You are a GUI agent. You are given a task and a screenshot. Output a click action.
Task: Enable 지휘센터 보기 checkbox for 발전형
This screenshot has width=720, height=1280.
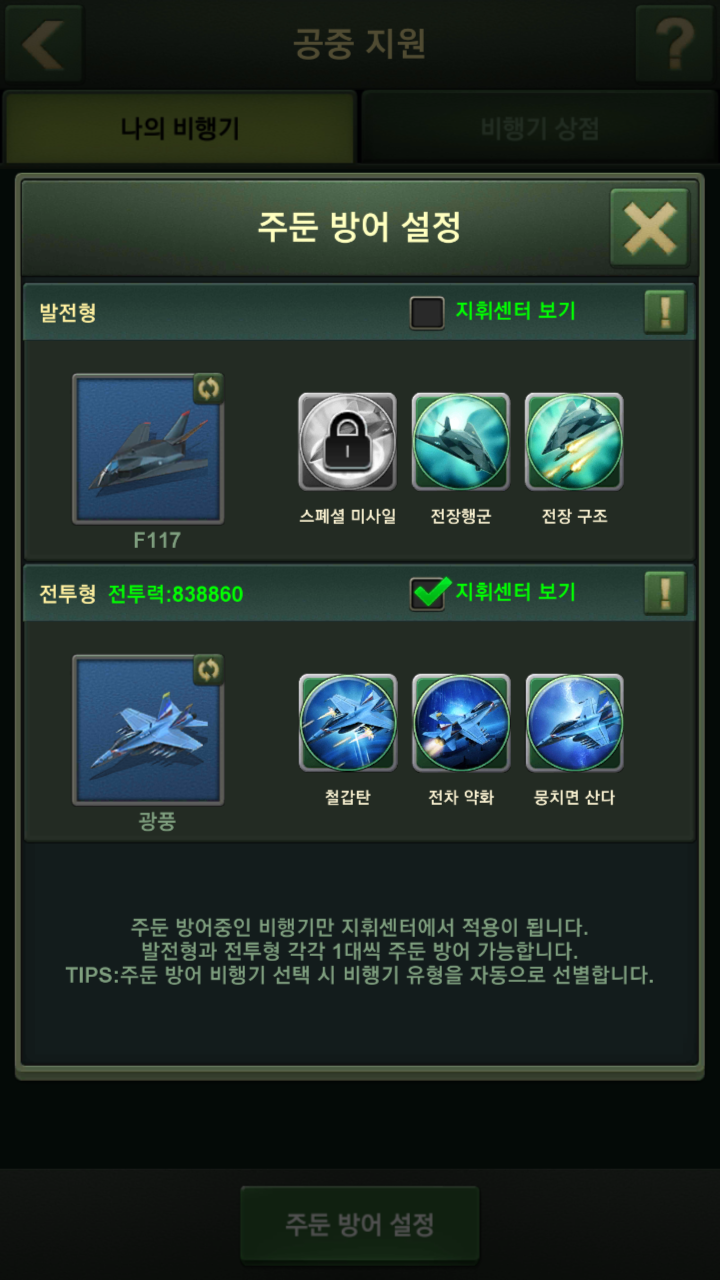pos(427,312)
